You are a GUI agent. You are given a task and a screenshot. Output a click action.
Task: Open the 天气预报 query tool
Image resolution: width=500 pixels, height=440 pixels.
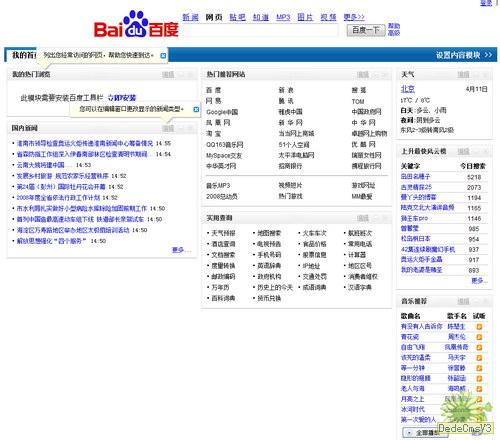[x=223, y=233]
